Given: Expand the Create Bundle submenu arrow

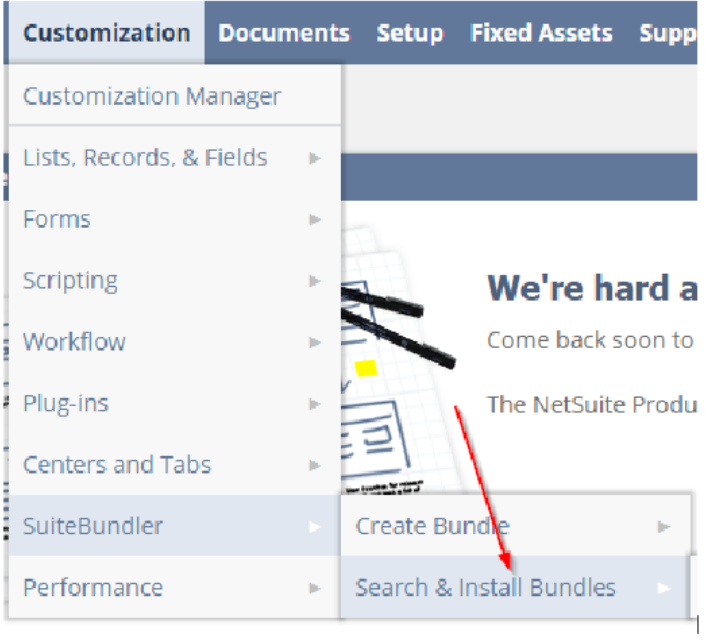Looking at the screenshot, I should tap(663, 526).
